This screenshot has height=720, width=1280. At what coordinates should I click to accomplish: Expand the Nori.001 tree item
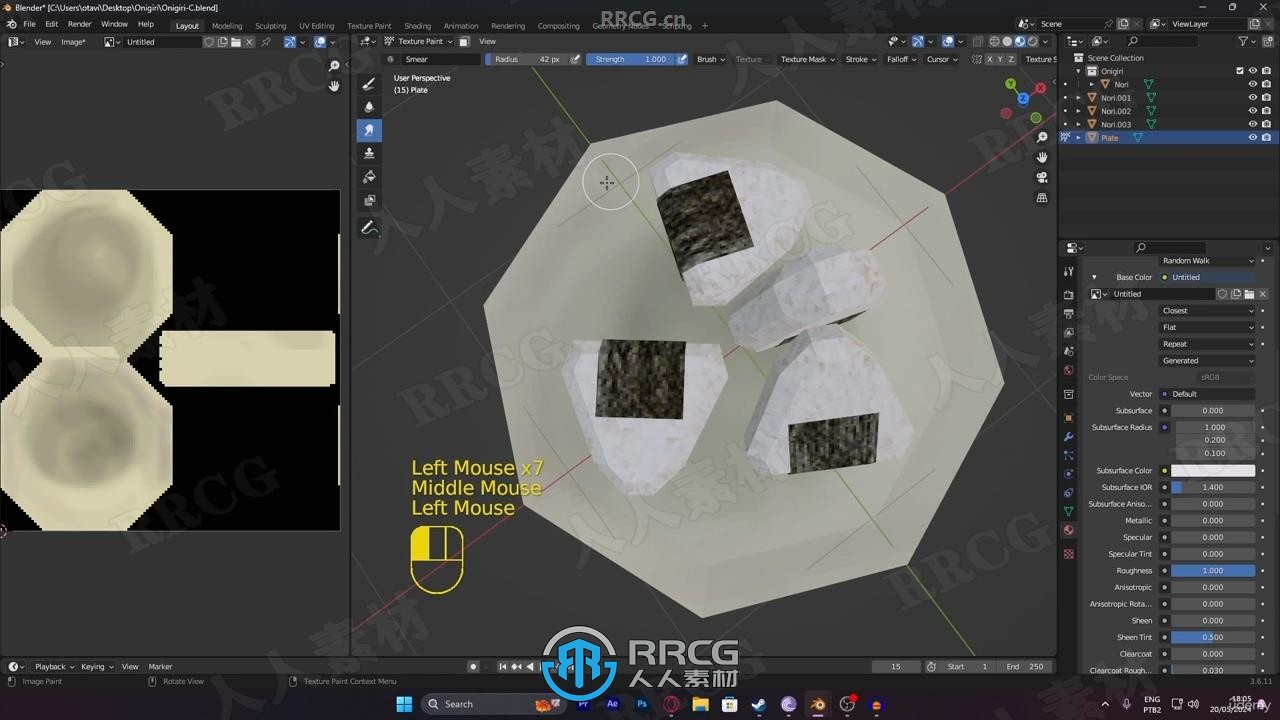(x=1078, y=98)
